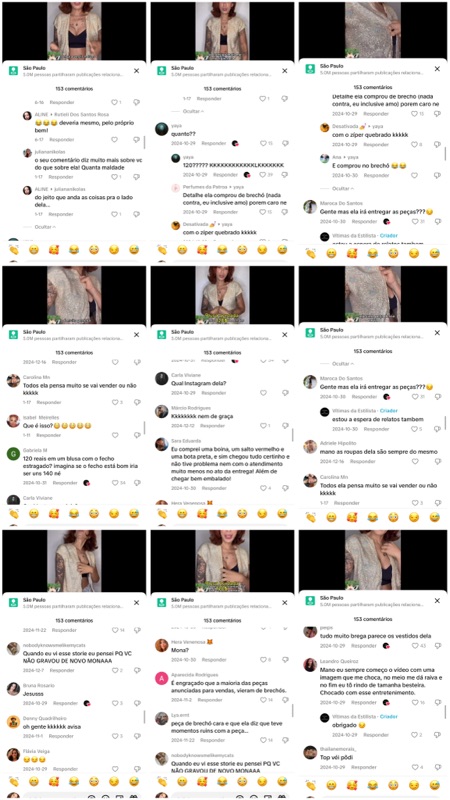This screenshot has height=800, width=450.
Task: Dislike julianarikolas's comment 'Quanta maldade'
Action: point(136,177)
